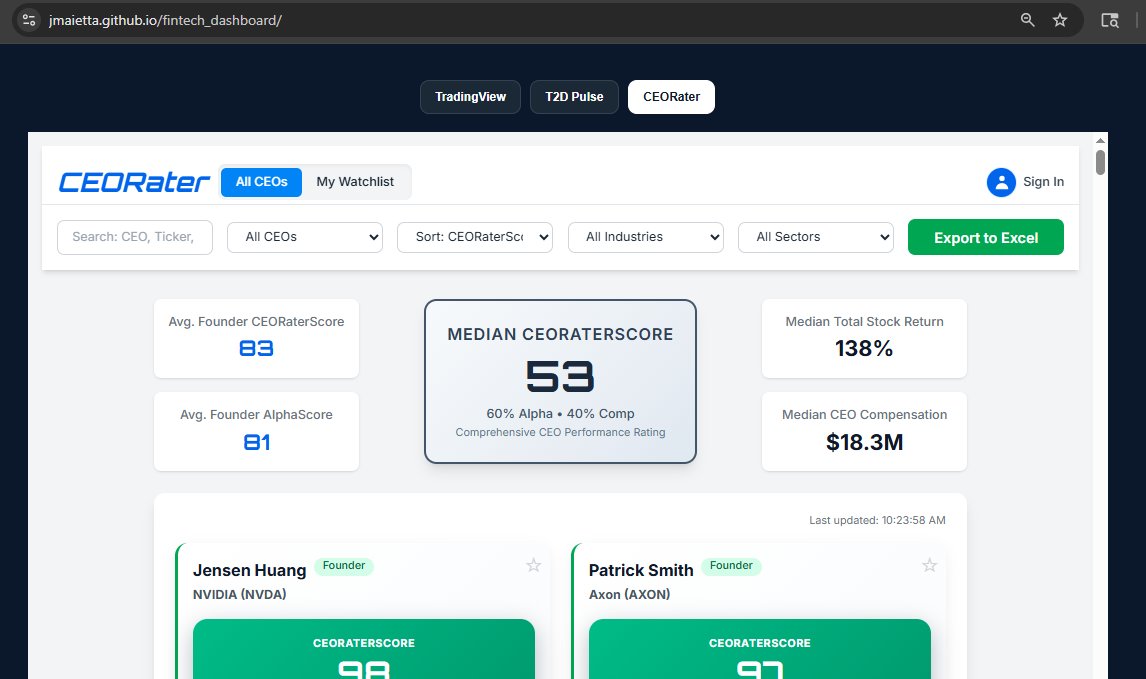Add Jensen Huang to watchlist star
Screen dimensions: 1146x679
534,565
